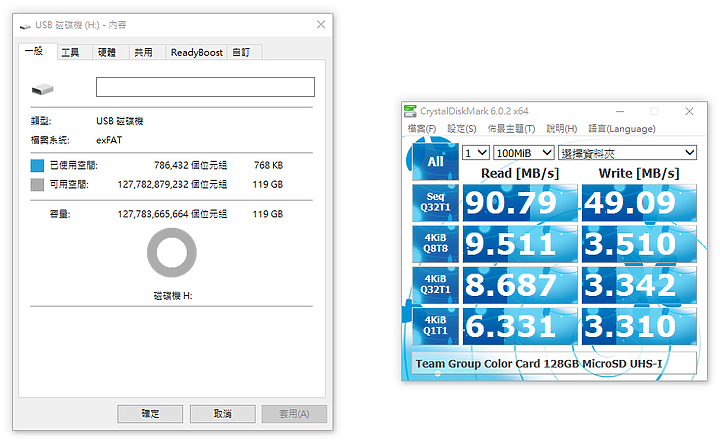This screenshot has height=443, width=720.
Task: Click the 6.331 read result
Action: pyautogui.click(x=520, y=326)
